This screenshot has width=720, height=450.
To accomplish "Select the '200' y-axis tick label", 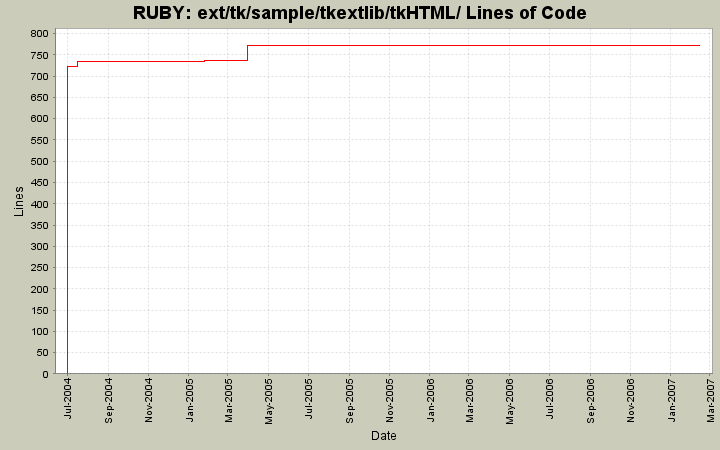I will (39, 289).
